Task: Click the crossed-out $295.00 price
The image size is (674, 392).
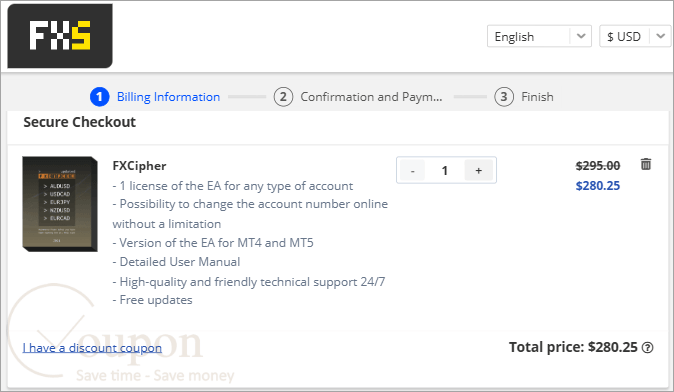Action: click(x=597, y=165)
